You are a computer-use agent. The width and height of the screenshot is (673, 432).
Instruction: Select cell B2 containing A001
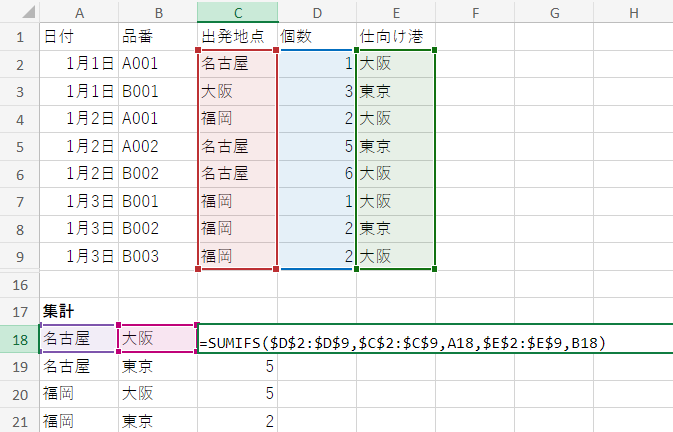tap(158, 64)
